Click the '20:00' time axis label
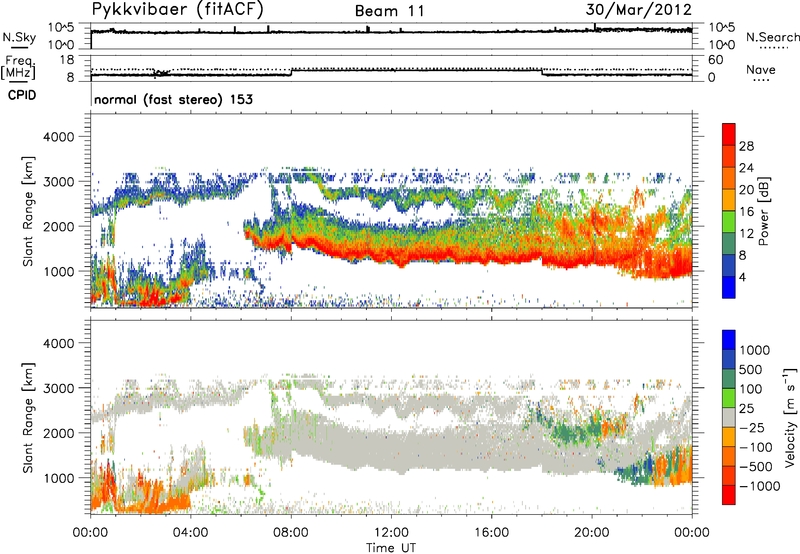800x554 pixels. [591, 533]
